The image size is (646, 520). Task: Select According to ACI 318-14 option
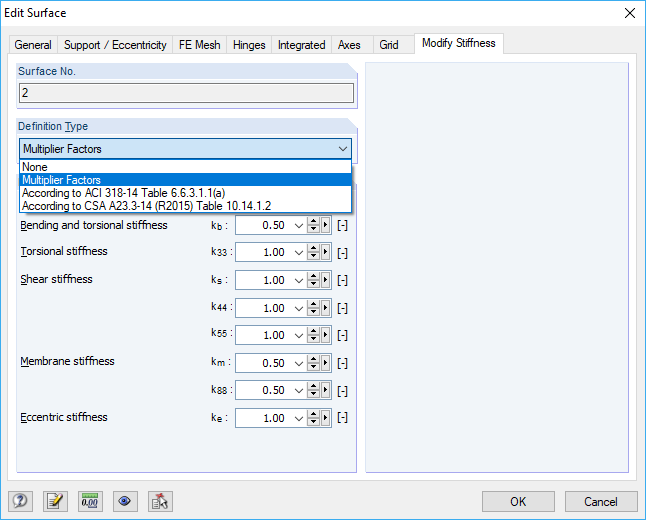point(185,193)
